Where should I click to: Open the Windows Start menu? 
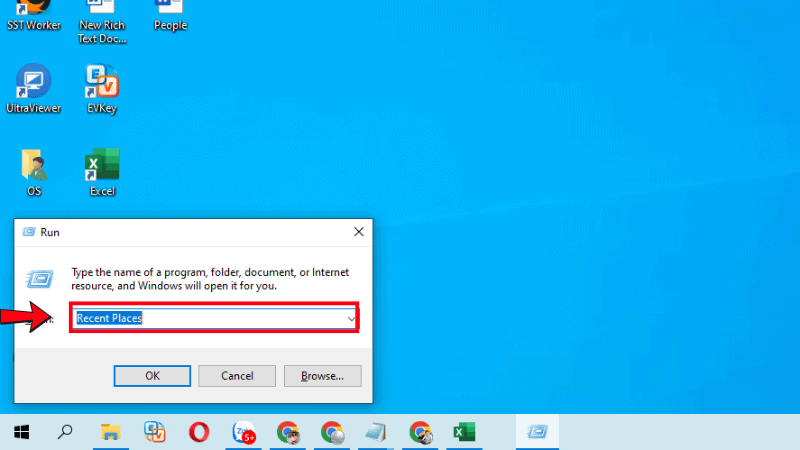point(21,432)
